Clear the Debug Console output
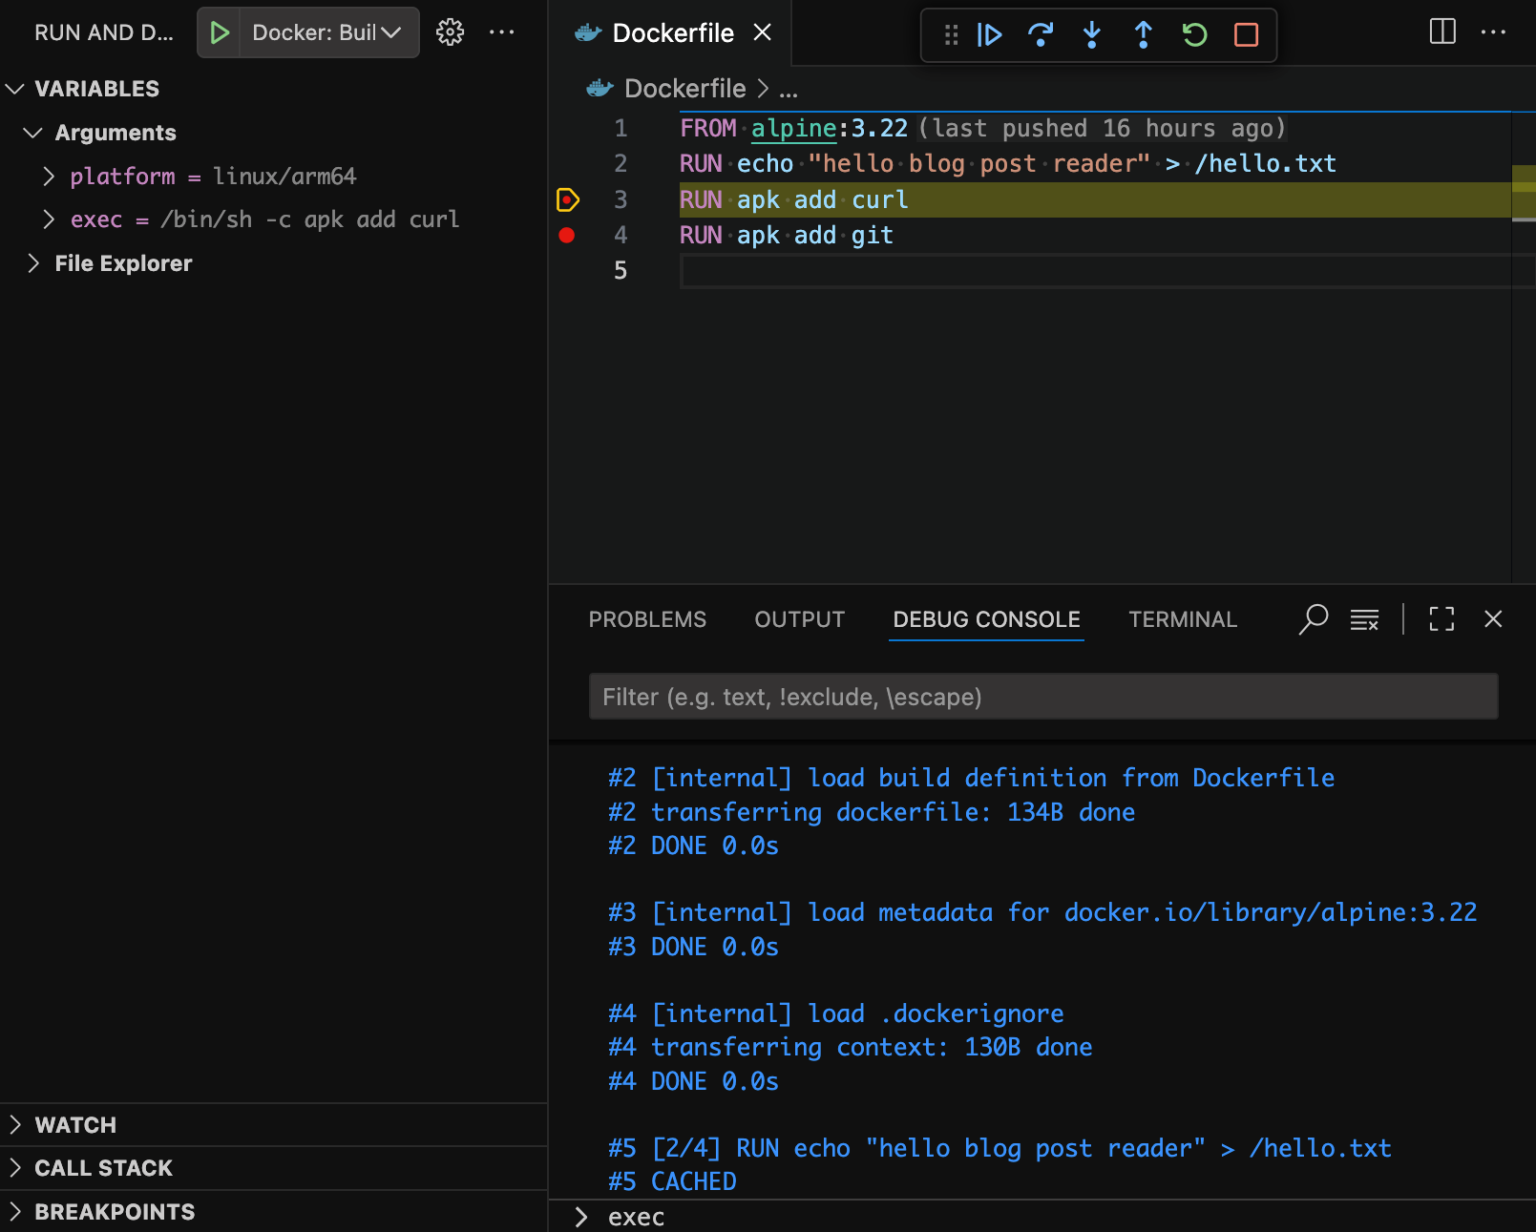Image resolution: width=1536 pixels, height=1232 pixels. pos(1364,619)
